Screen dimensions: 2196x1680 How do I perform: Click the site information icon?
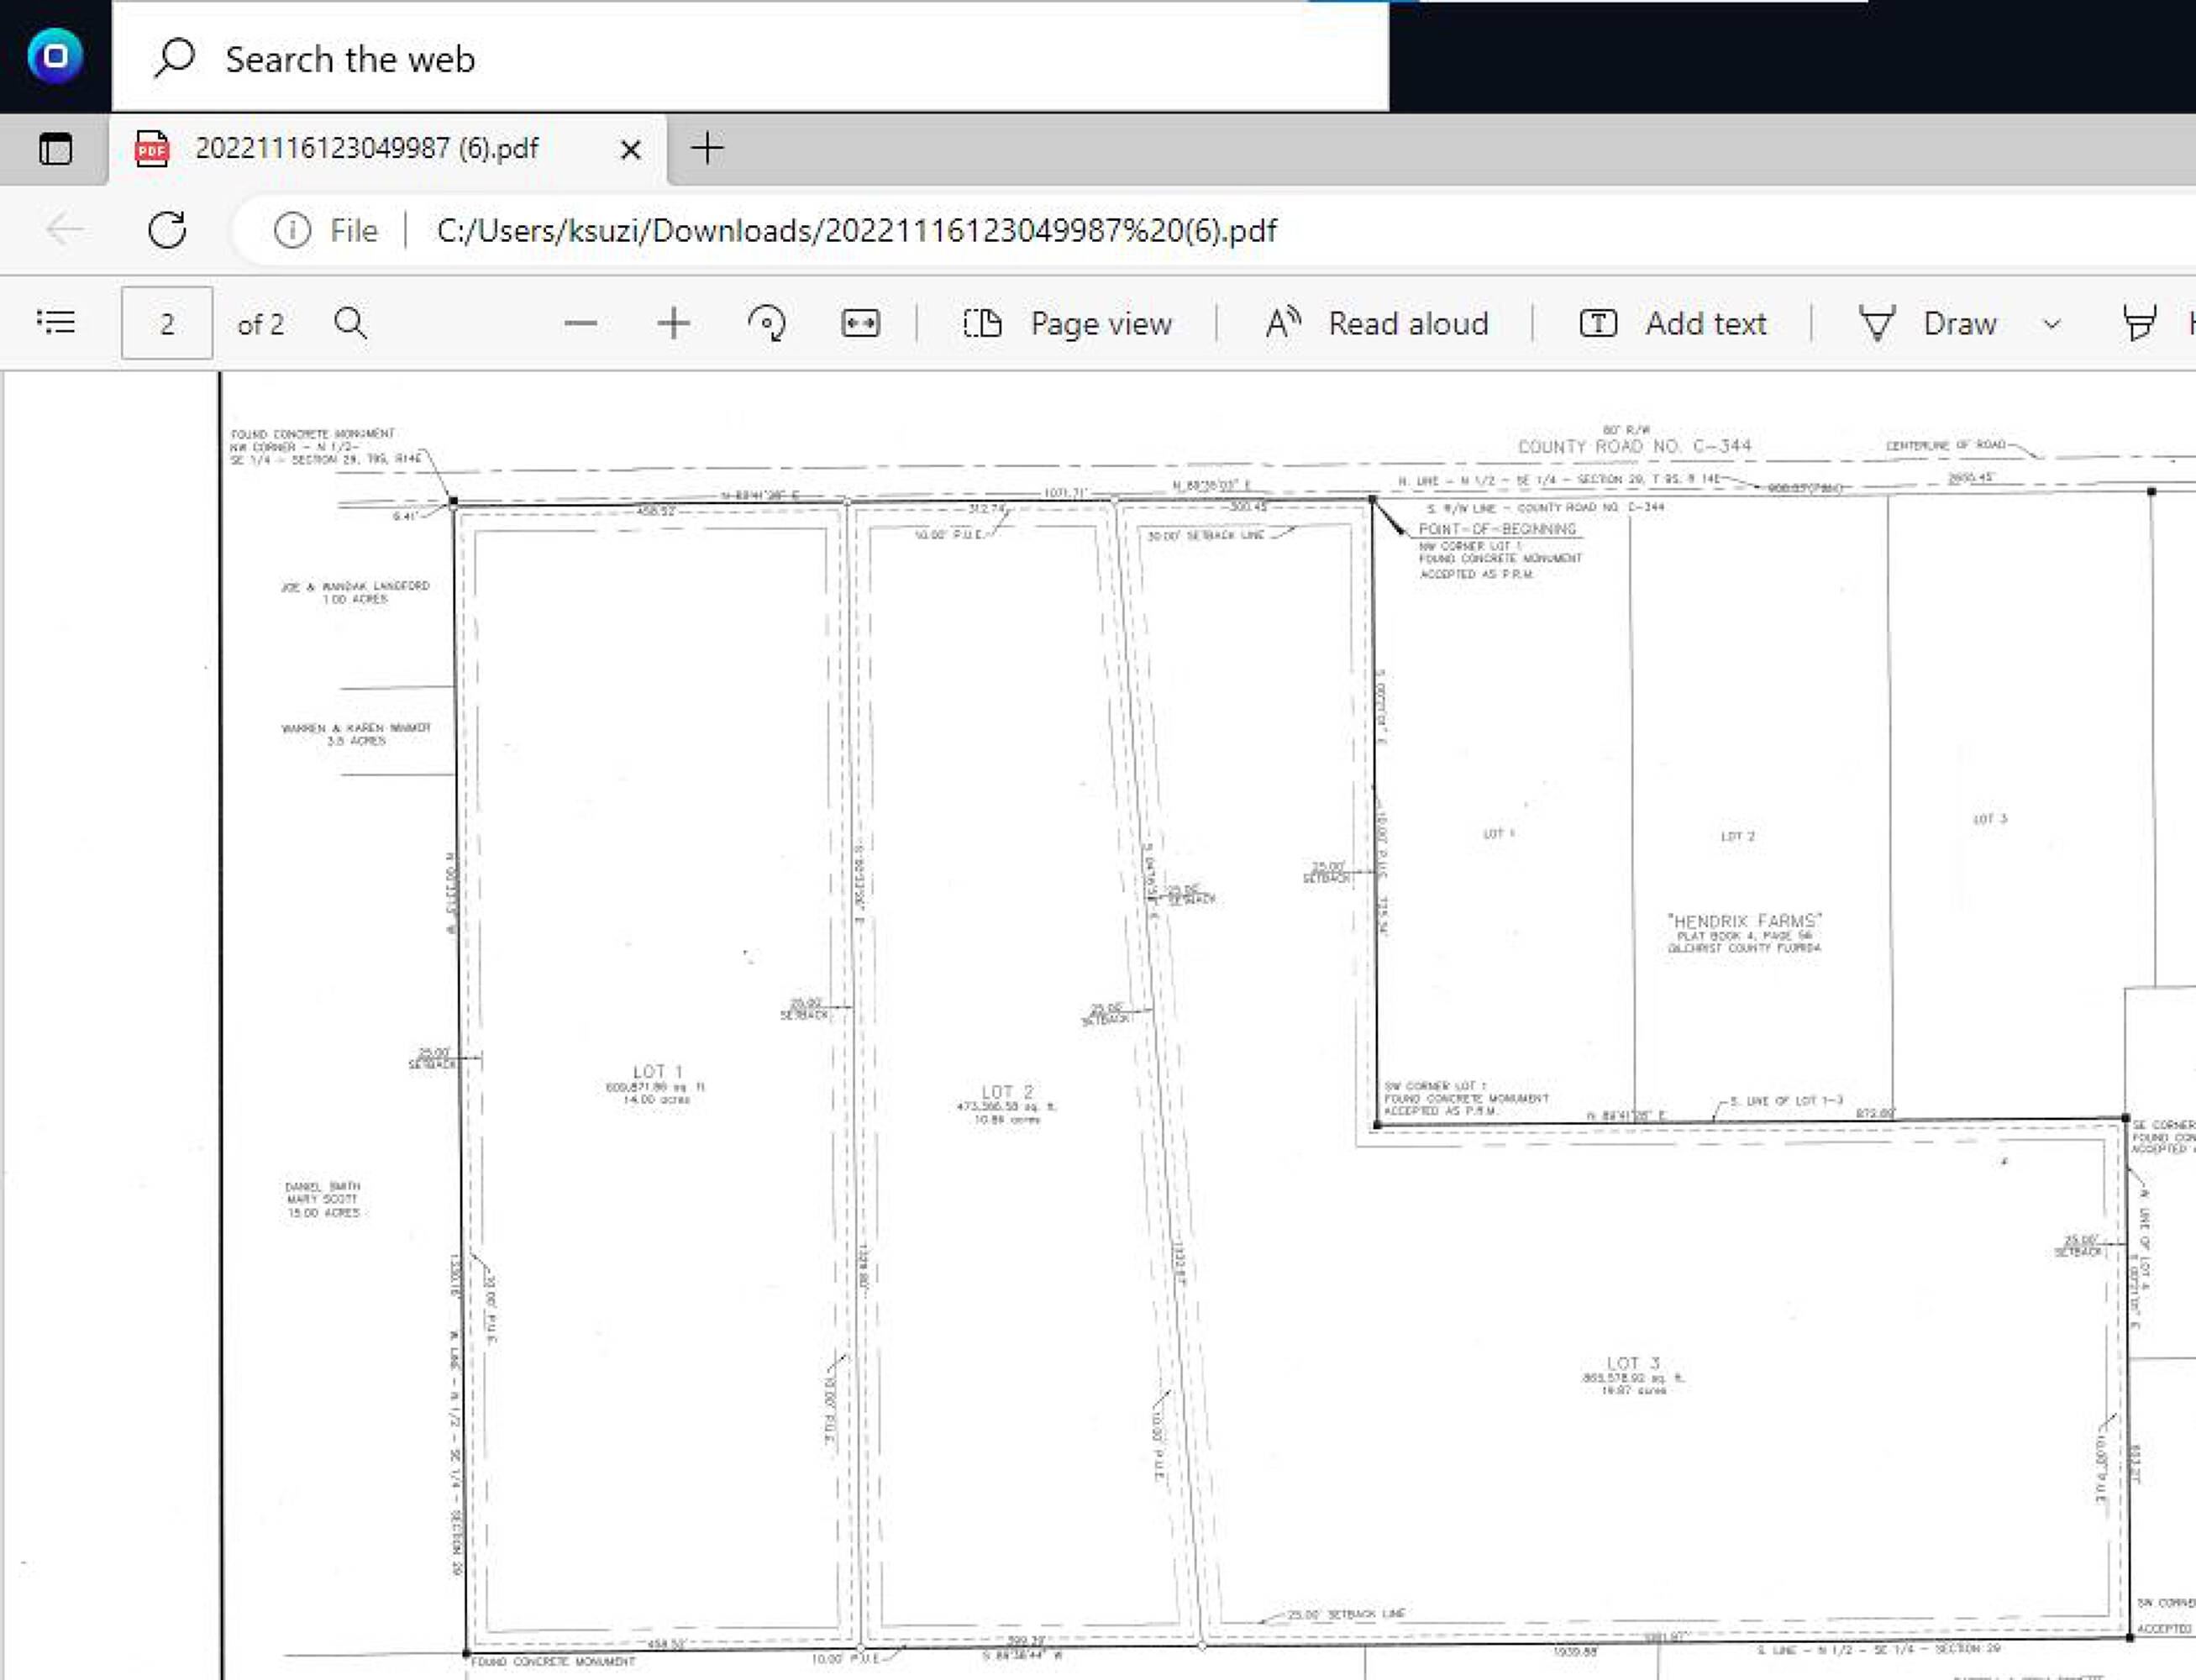click(292, 231)
